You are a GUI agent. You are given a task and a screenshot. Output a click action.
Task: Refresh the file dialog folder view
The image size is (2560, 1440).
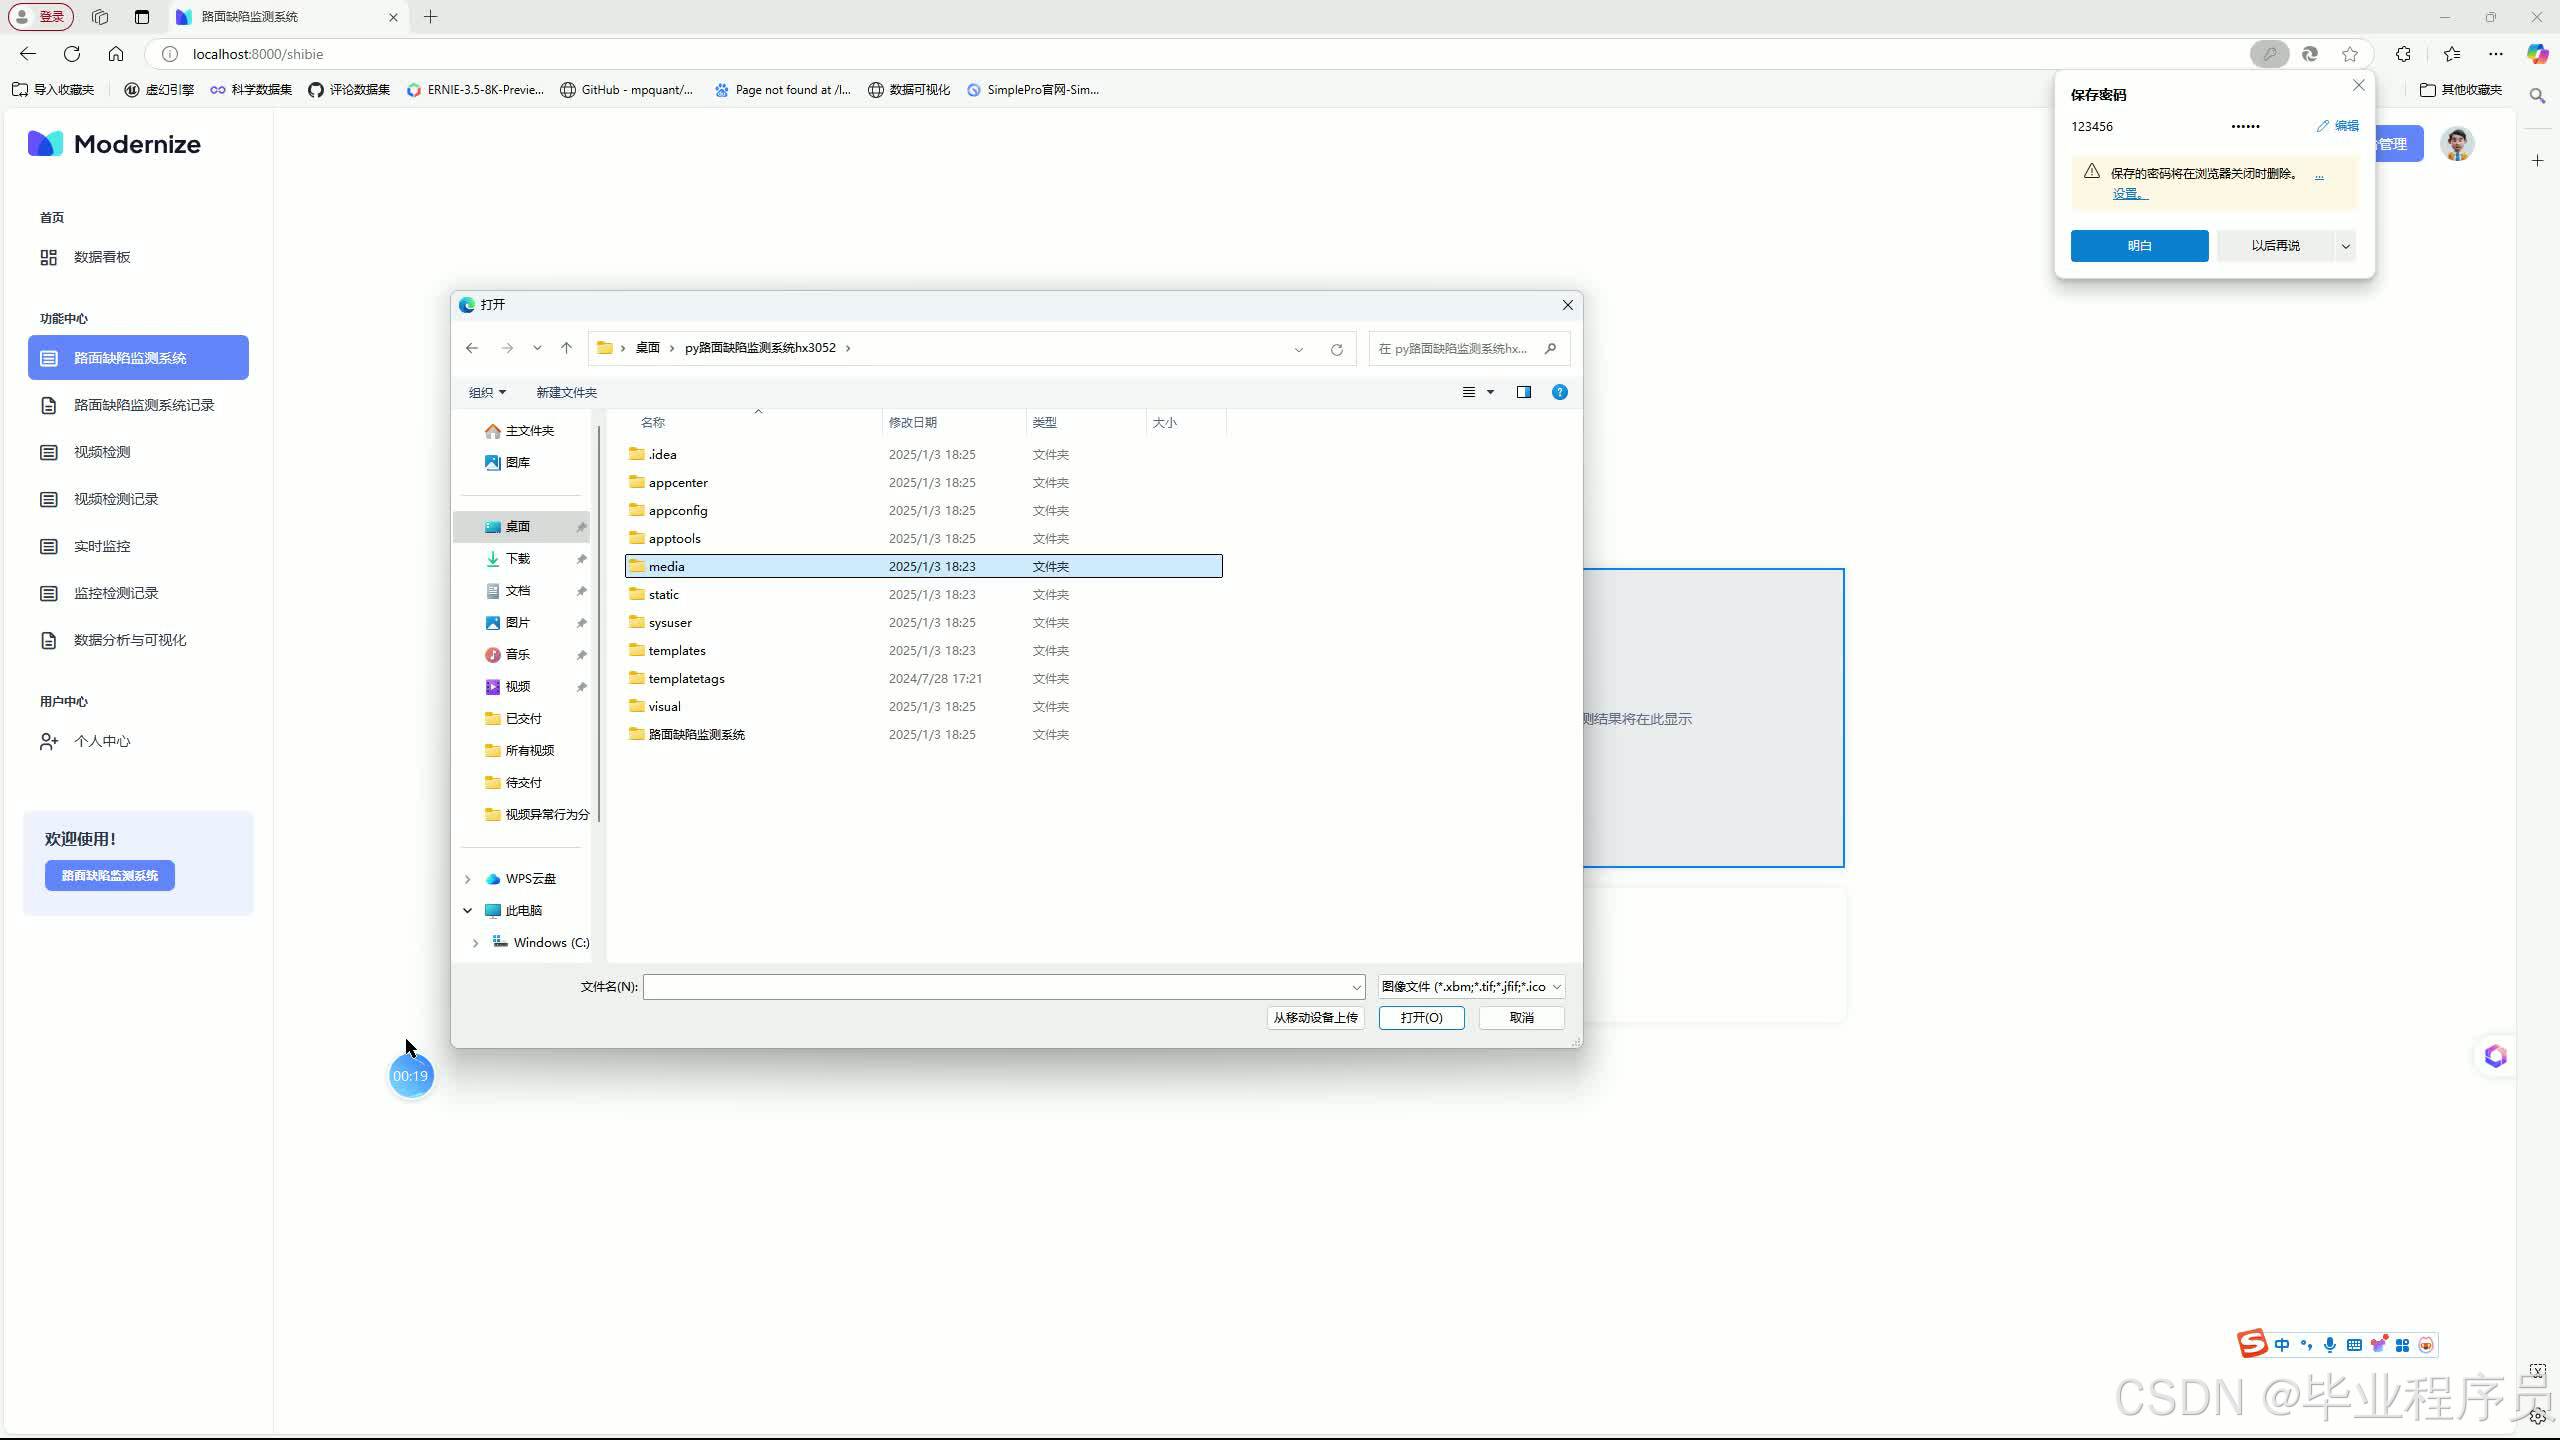(1336, 349)
